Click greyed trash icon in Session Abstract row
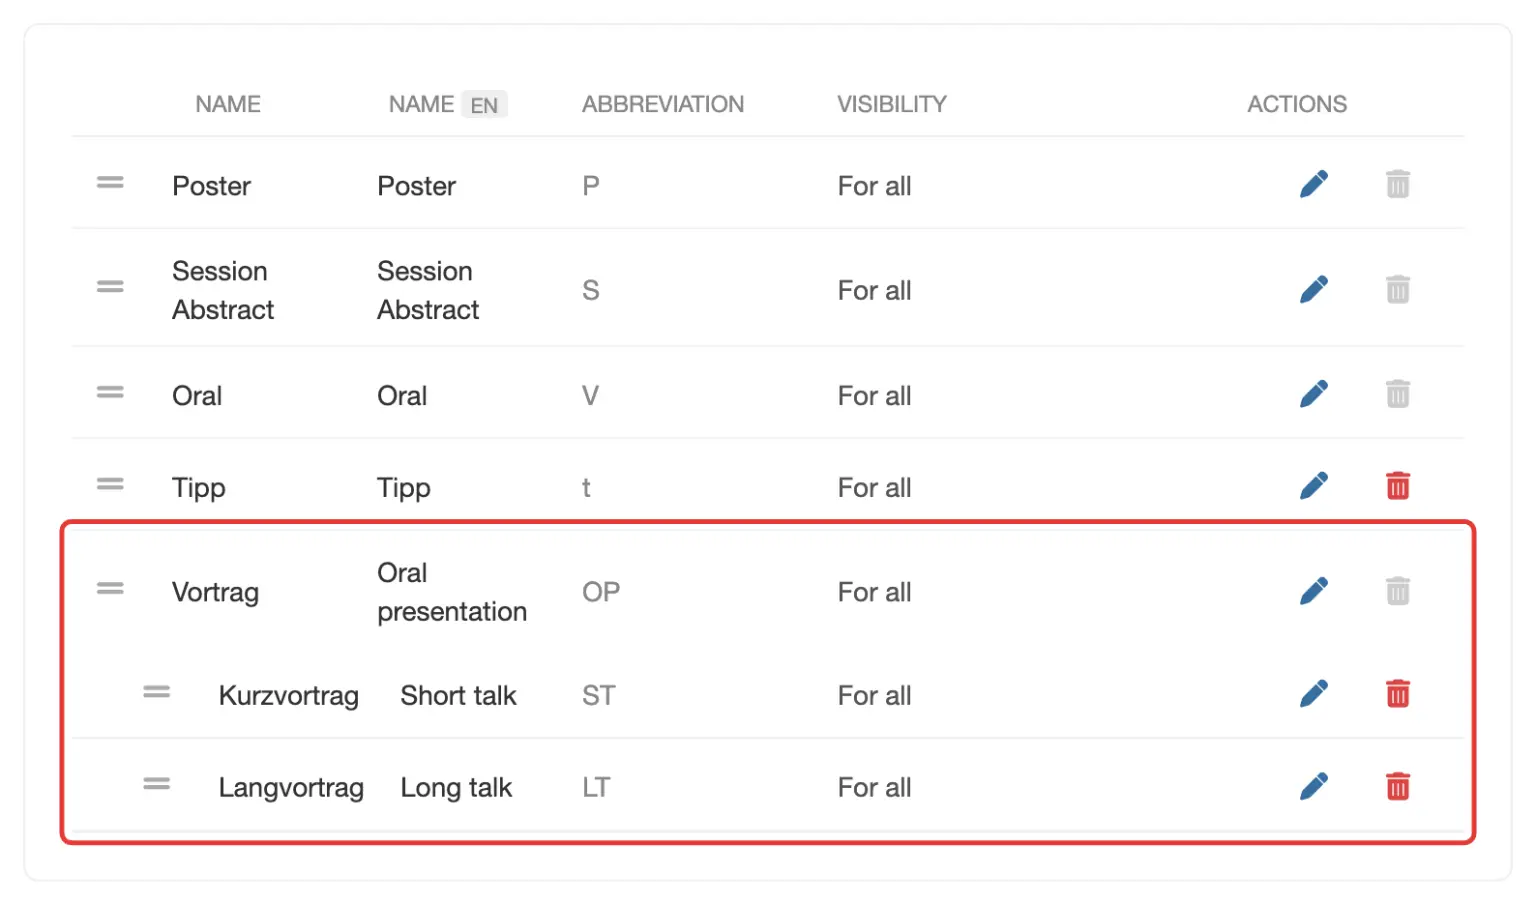Image resolution: width=1536 pixels, height=904 pixels. [x=1398, y=290]
